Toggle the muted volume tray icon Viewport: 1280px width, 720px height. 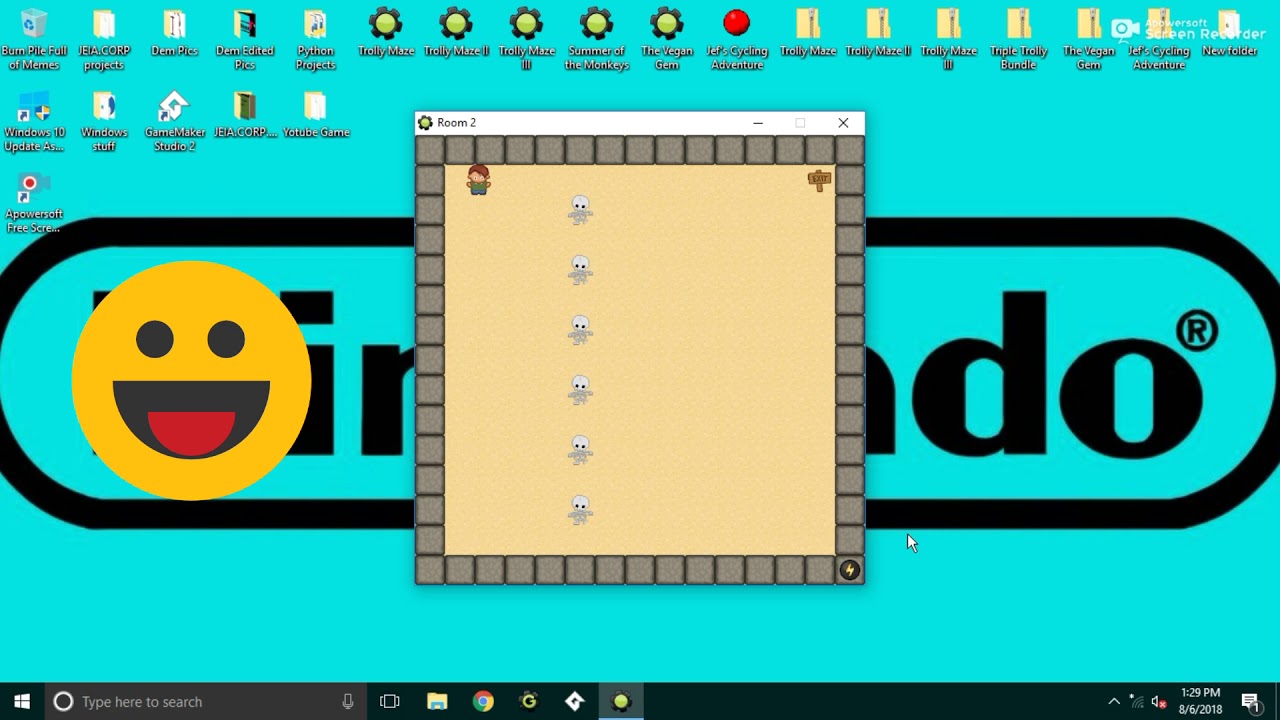coord(1159,701)
